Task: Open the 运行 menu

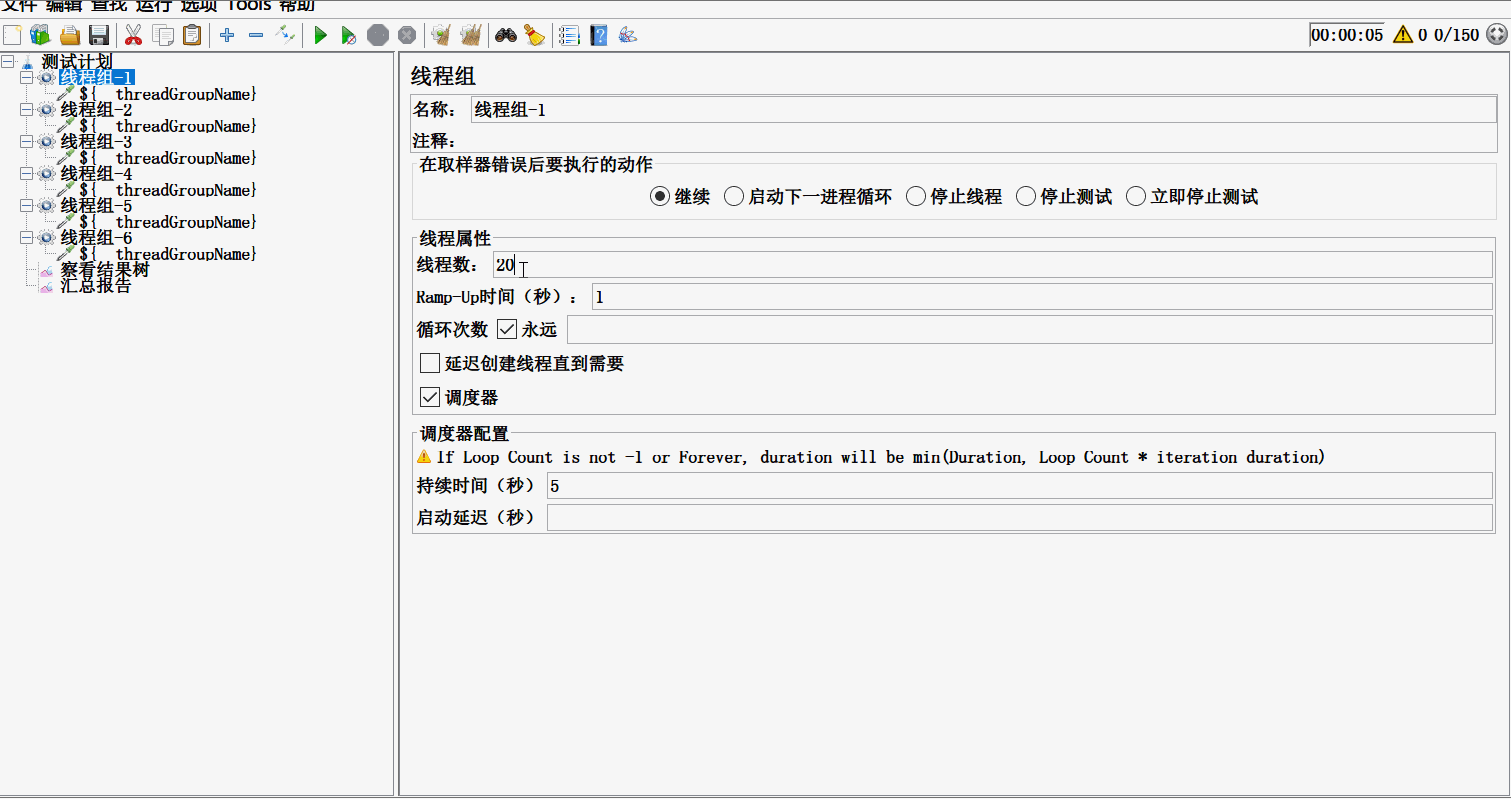Action: [x=153, y=5]
